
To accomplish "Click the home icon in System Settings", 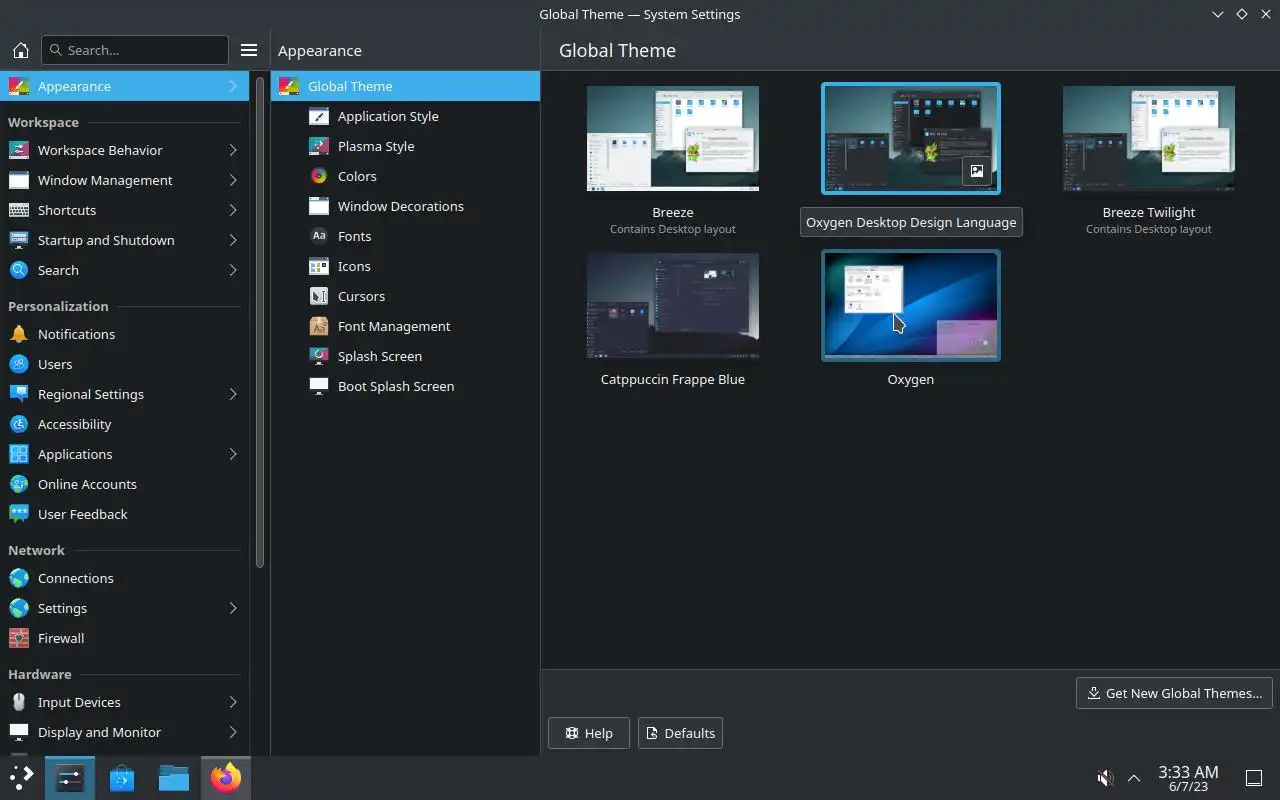I will point(20,50).
